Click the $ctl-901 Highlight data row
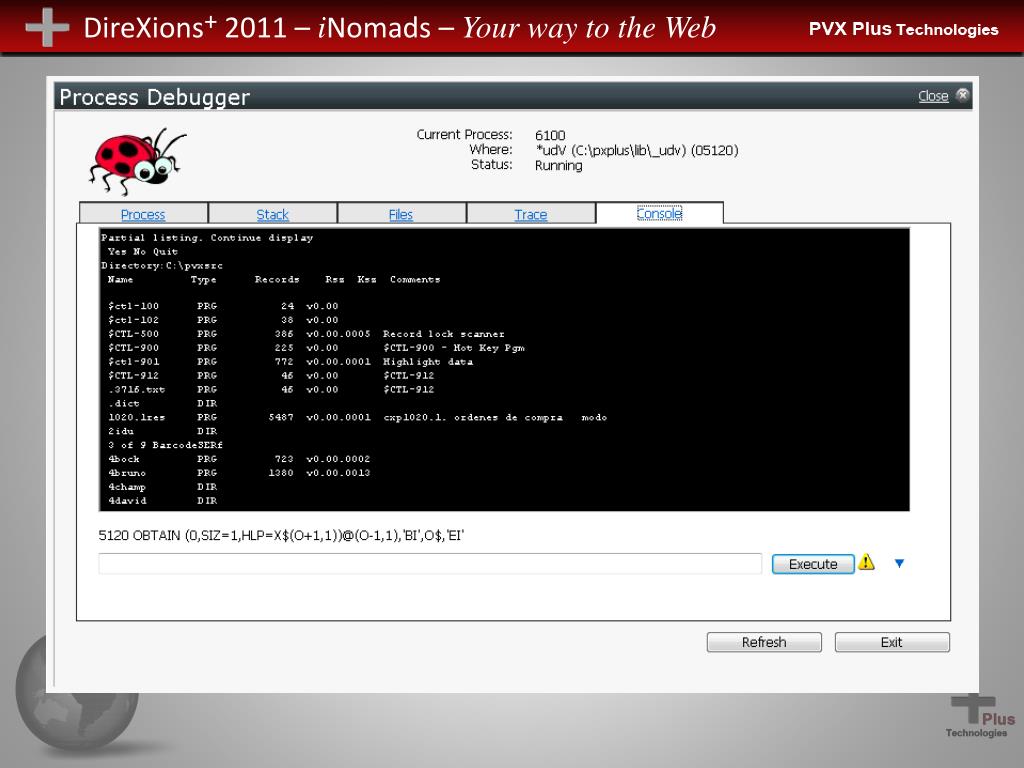The height and width of the screenshot is (768, 1024). 290,361
